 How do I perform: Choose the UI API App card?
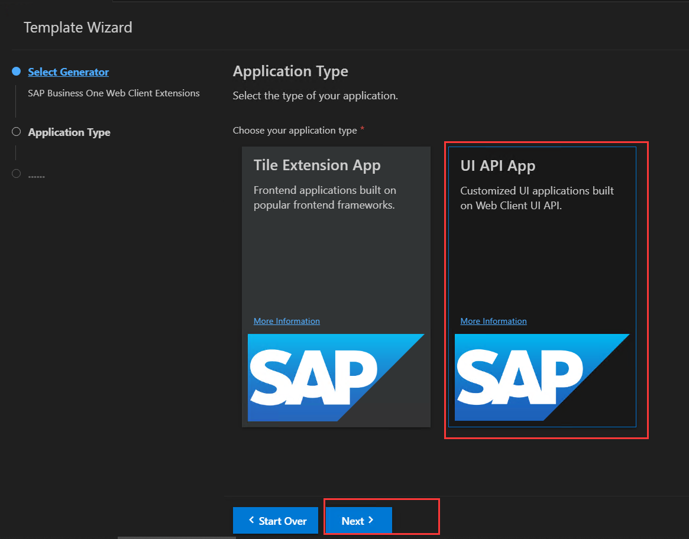542,287
